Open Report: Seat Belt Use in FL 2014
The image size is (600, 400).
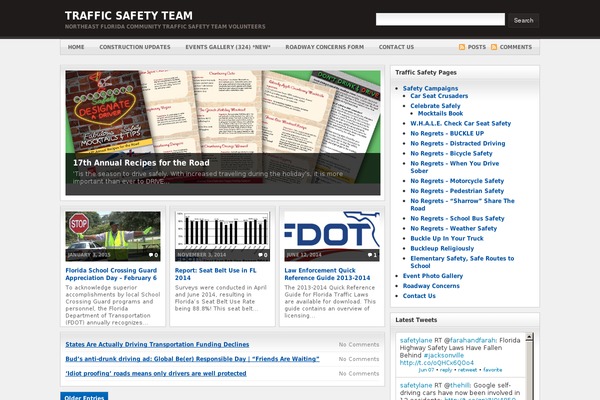[x=215, y=274]
